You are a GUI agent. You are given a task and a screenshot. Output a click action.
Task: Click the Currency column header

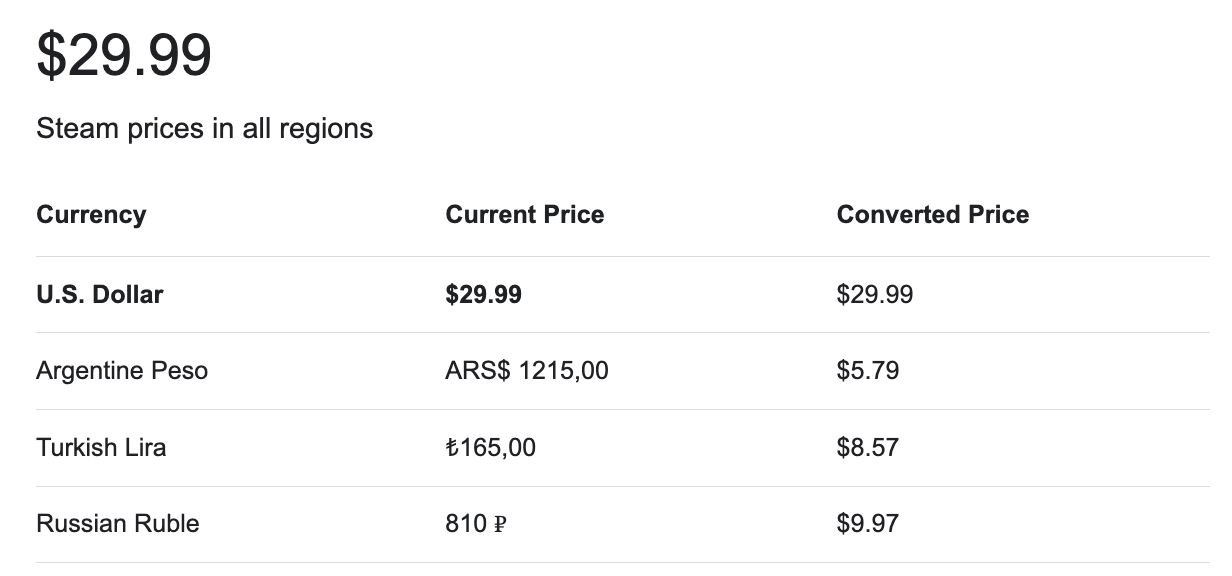tap(91, 215)
